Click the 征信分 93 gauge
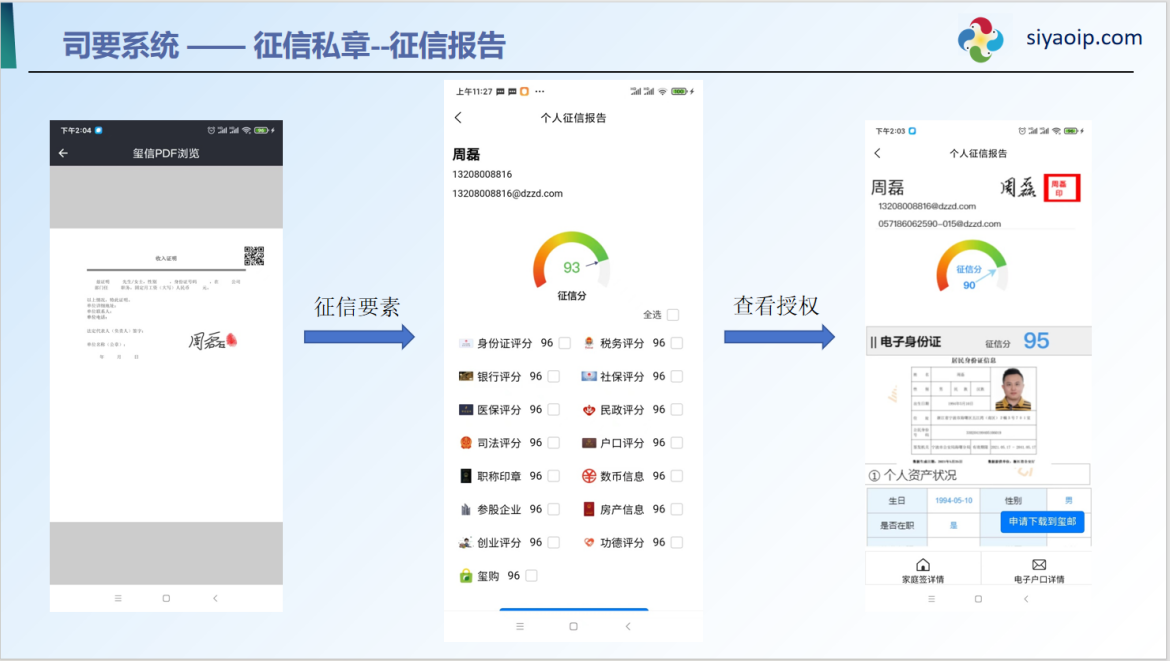This screenshot has width=1170, height=661. [571, 262]
